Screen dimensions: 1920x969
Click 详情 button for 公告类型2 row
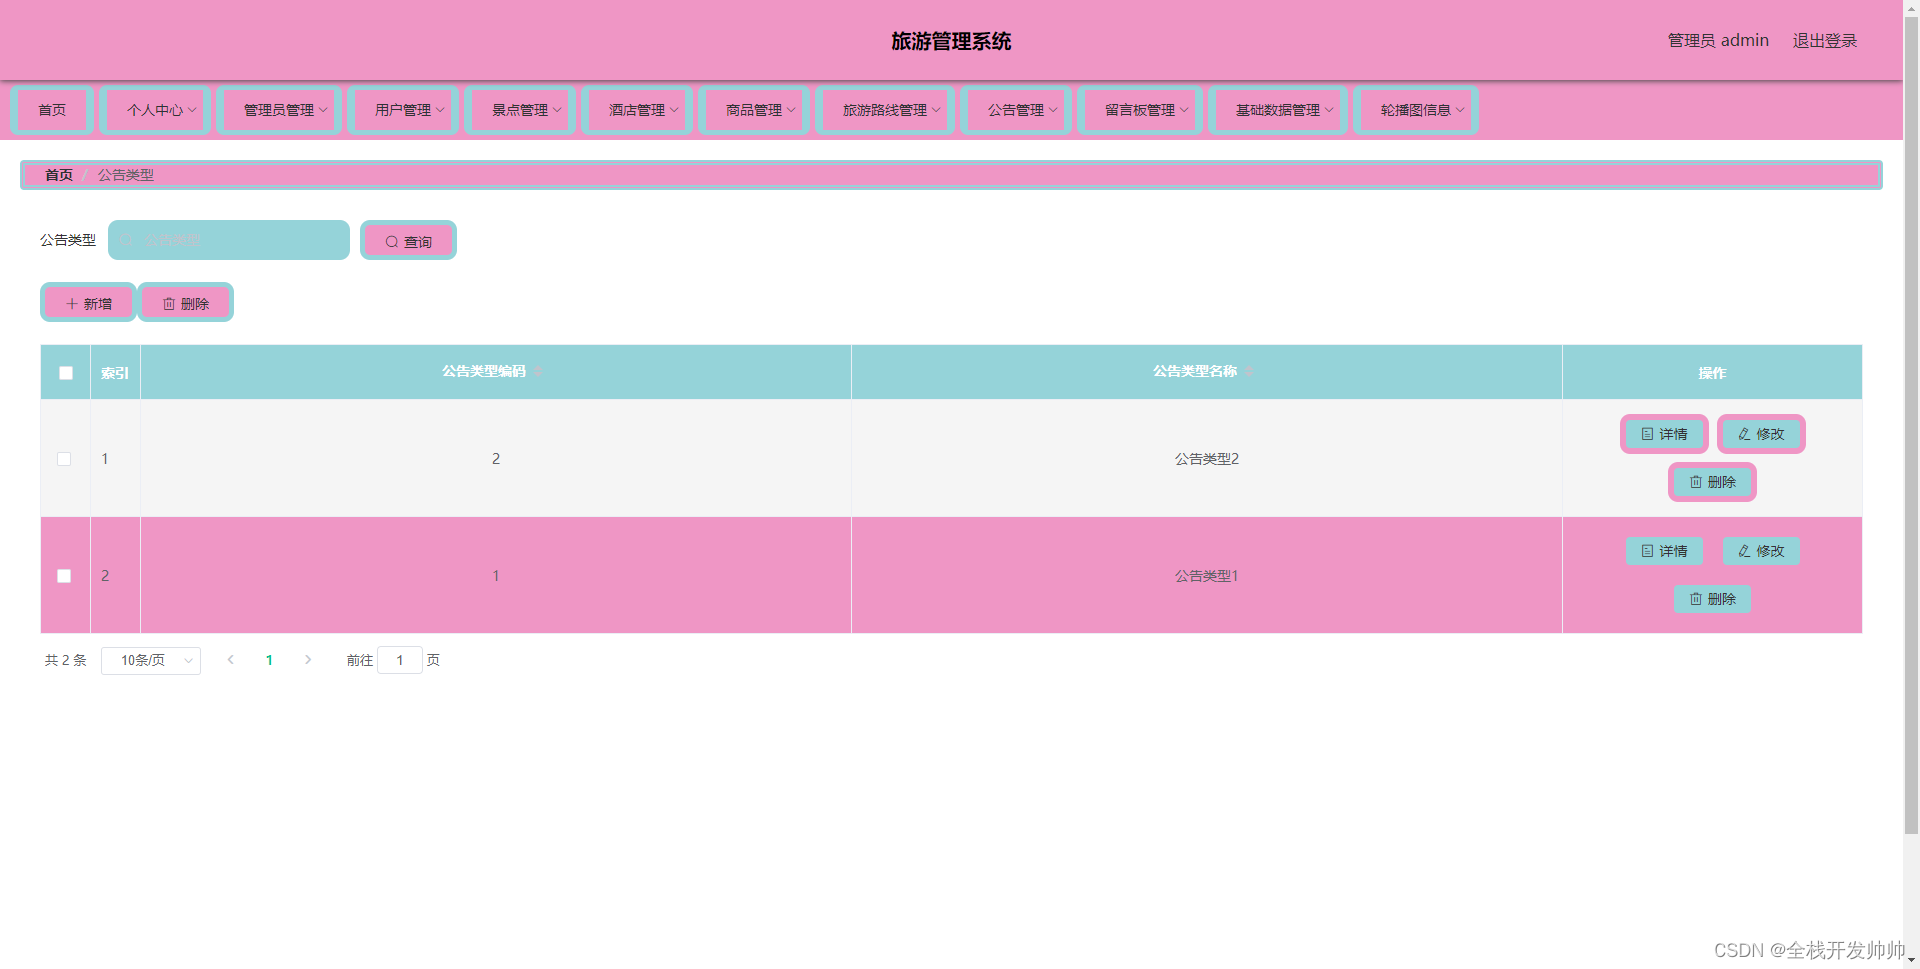tap(1664, 434)
